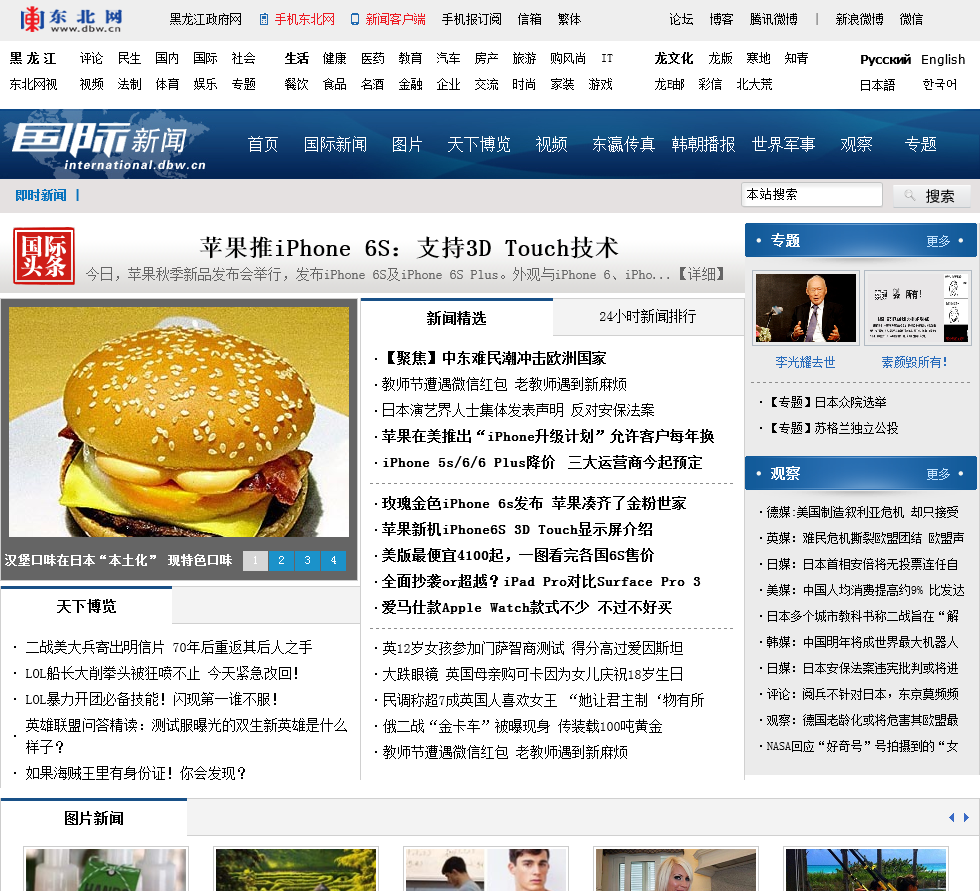
Task: Click the 国际新闻 international.dbw.cn banner logo
Action: coord(110,146)
